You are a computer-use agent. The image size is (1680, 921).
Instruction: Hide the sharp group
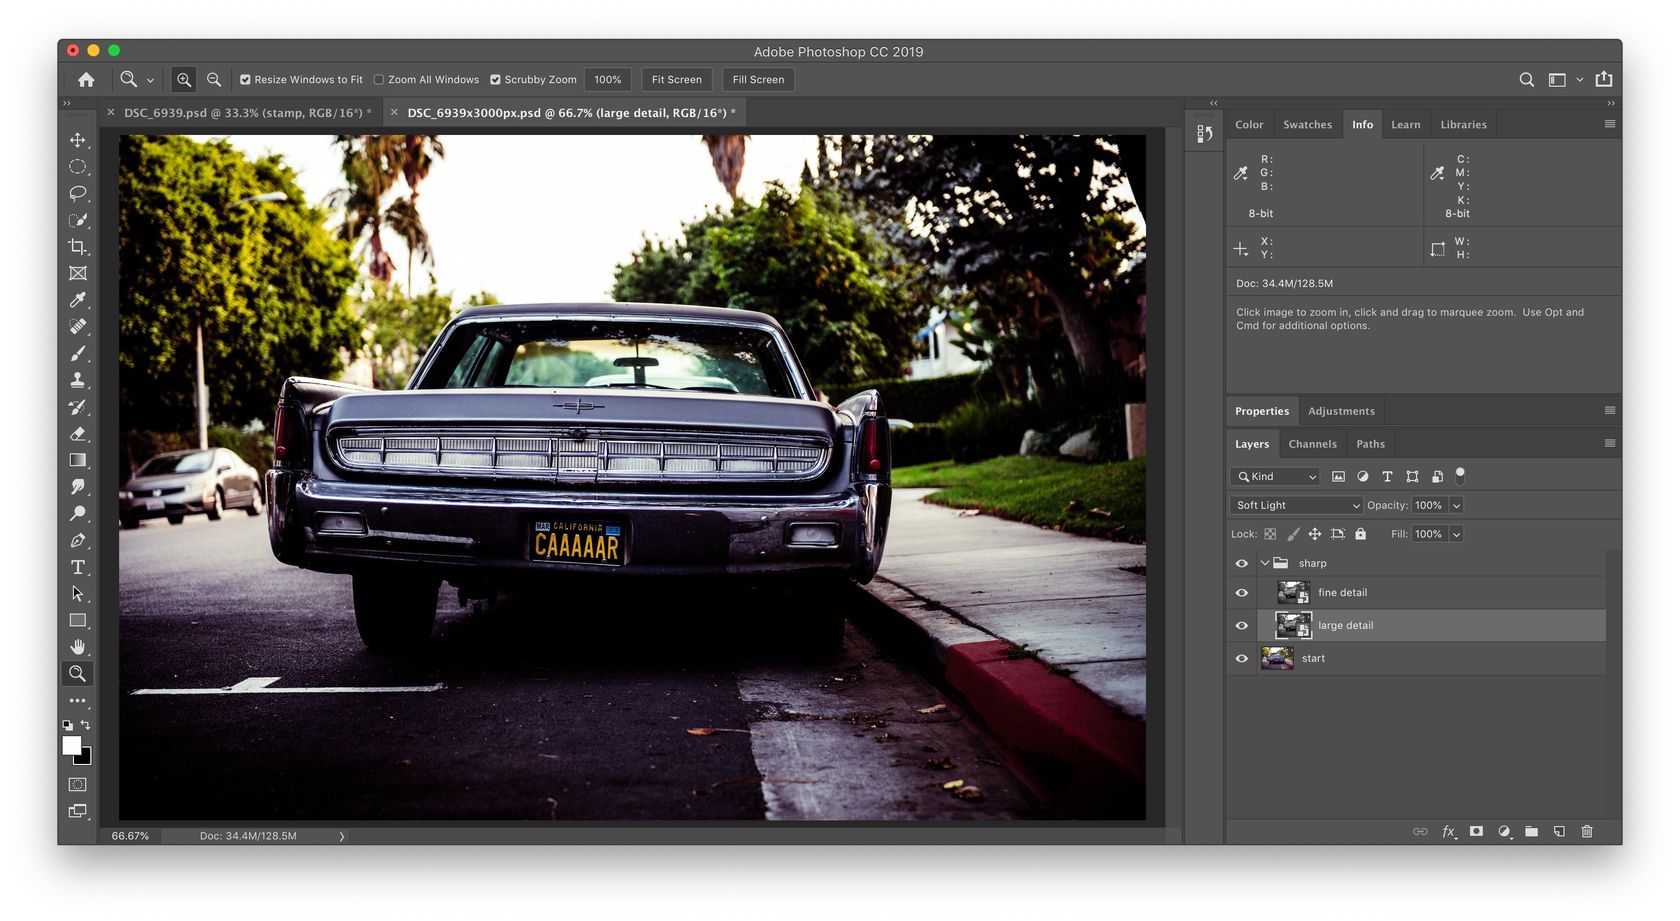tap(1242, 564)
